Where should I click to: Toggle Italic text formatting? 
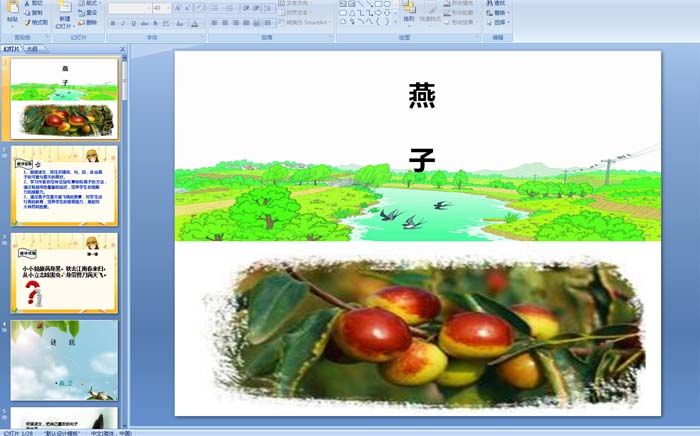coord(121,22)
